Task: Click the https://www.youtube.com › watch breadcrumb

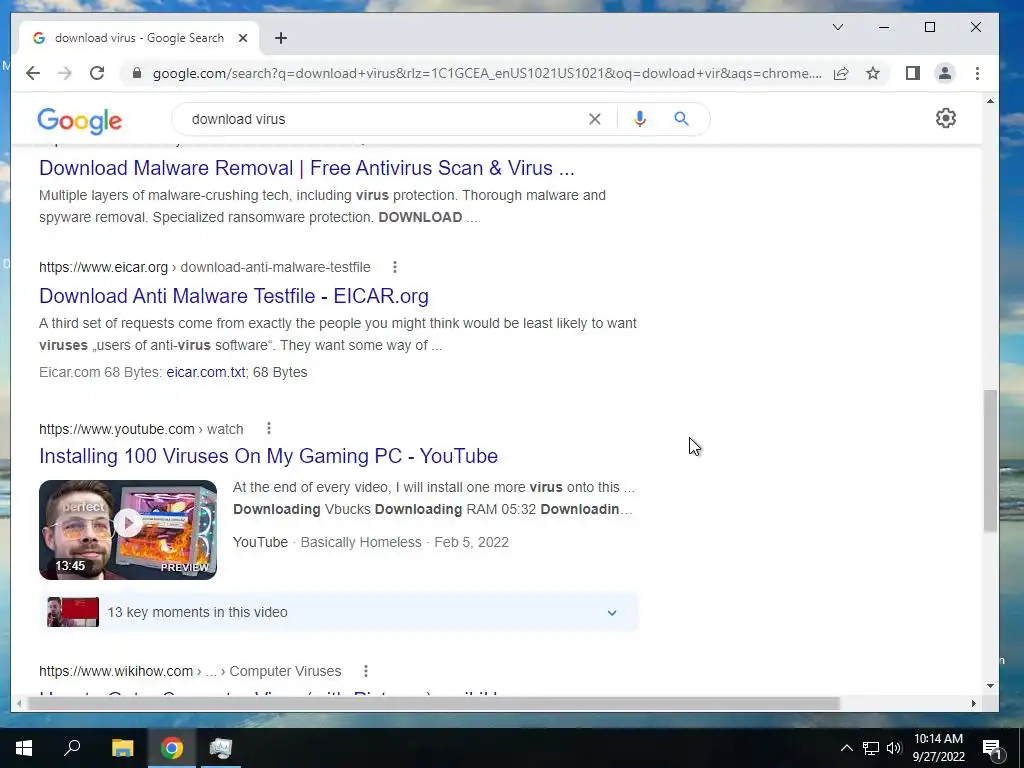Action: click(x=141, y=429)
